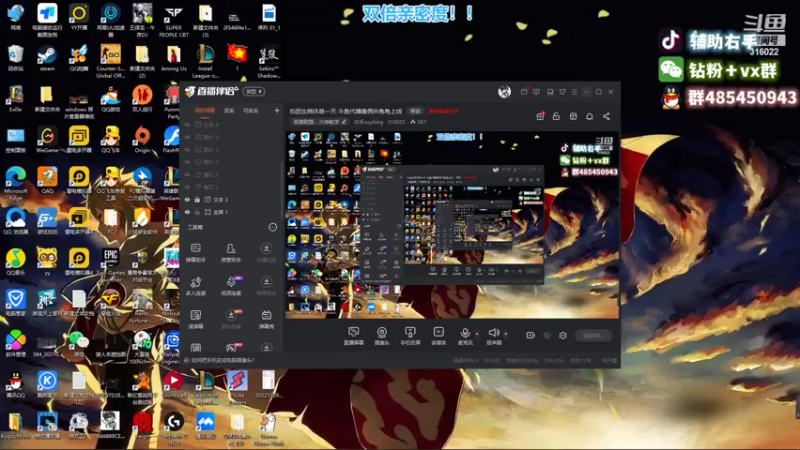Open the Steam desktop icon
This screenshot has width=800, height=450.
tap(47, 59)
